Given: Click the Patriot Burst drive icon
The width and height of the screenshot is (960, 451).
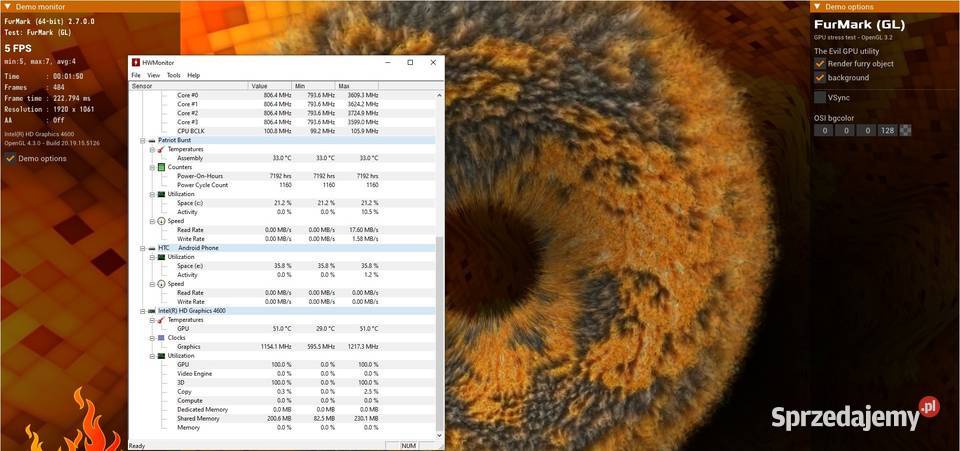Looking at the screenshot, I should click(152, 140).
